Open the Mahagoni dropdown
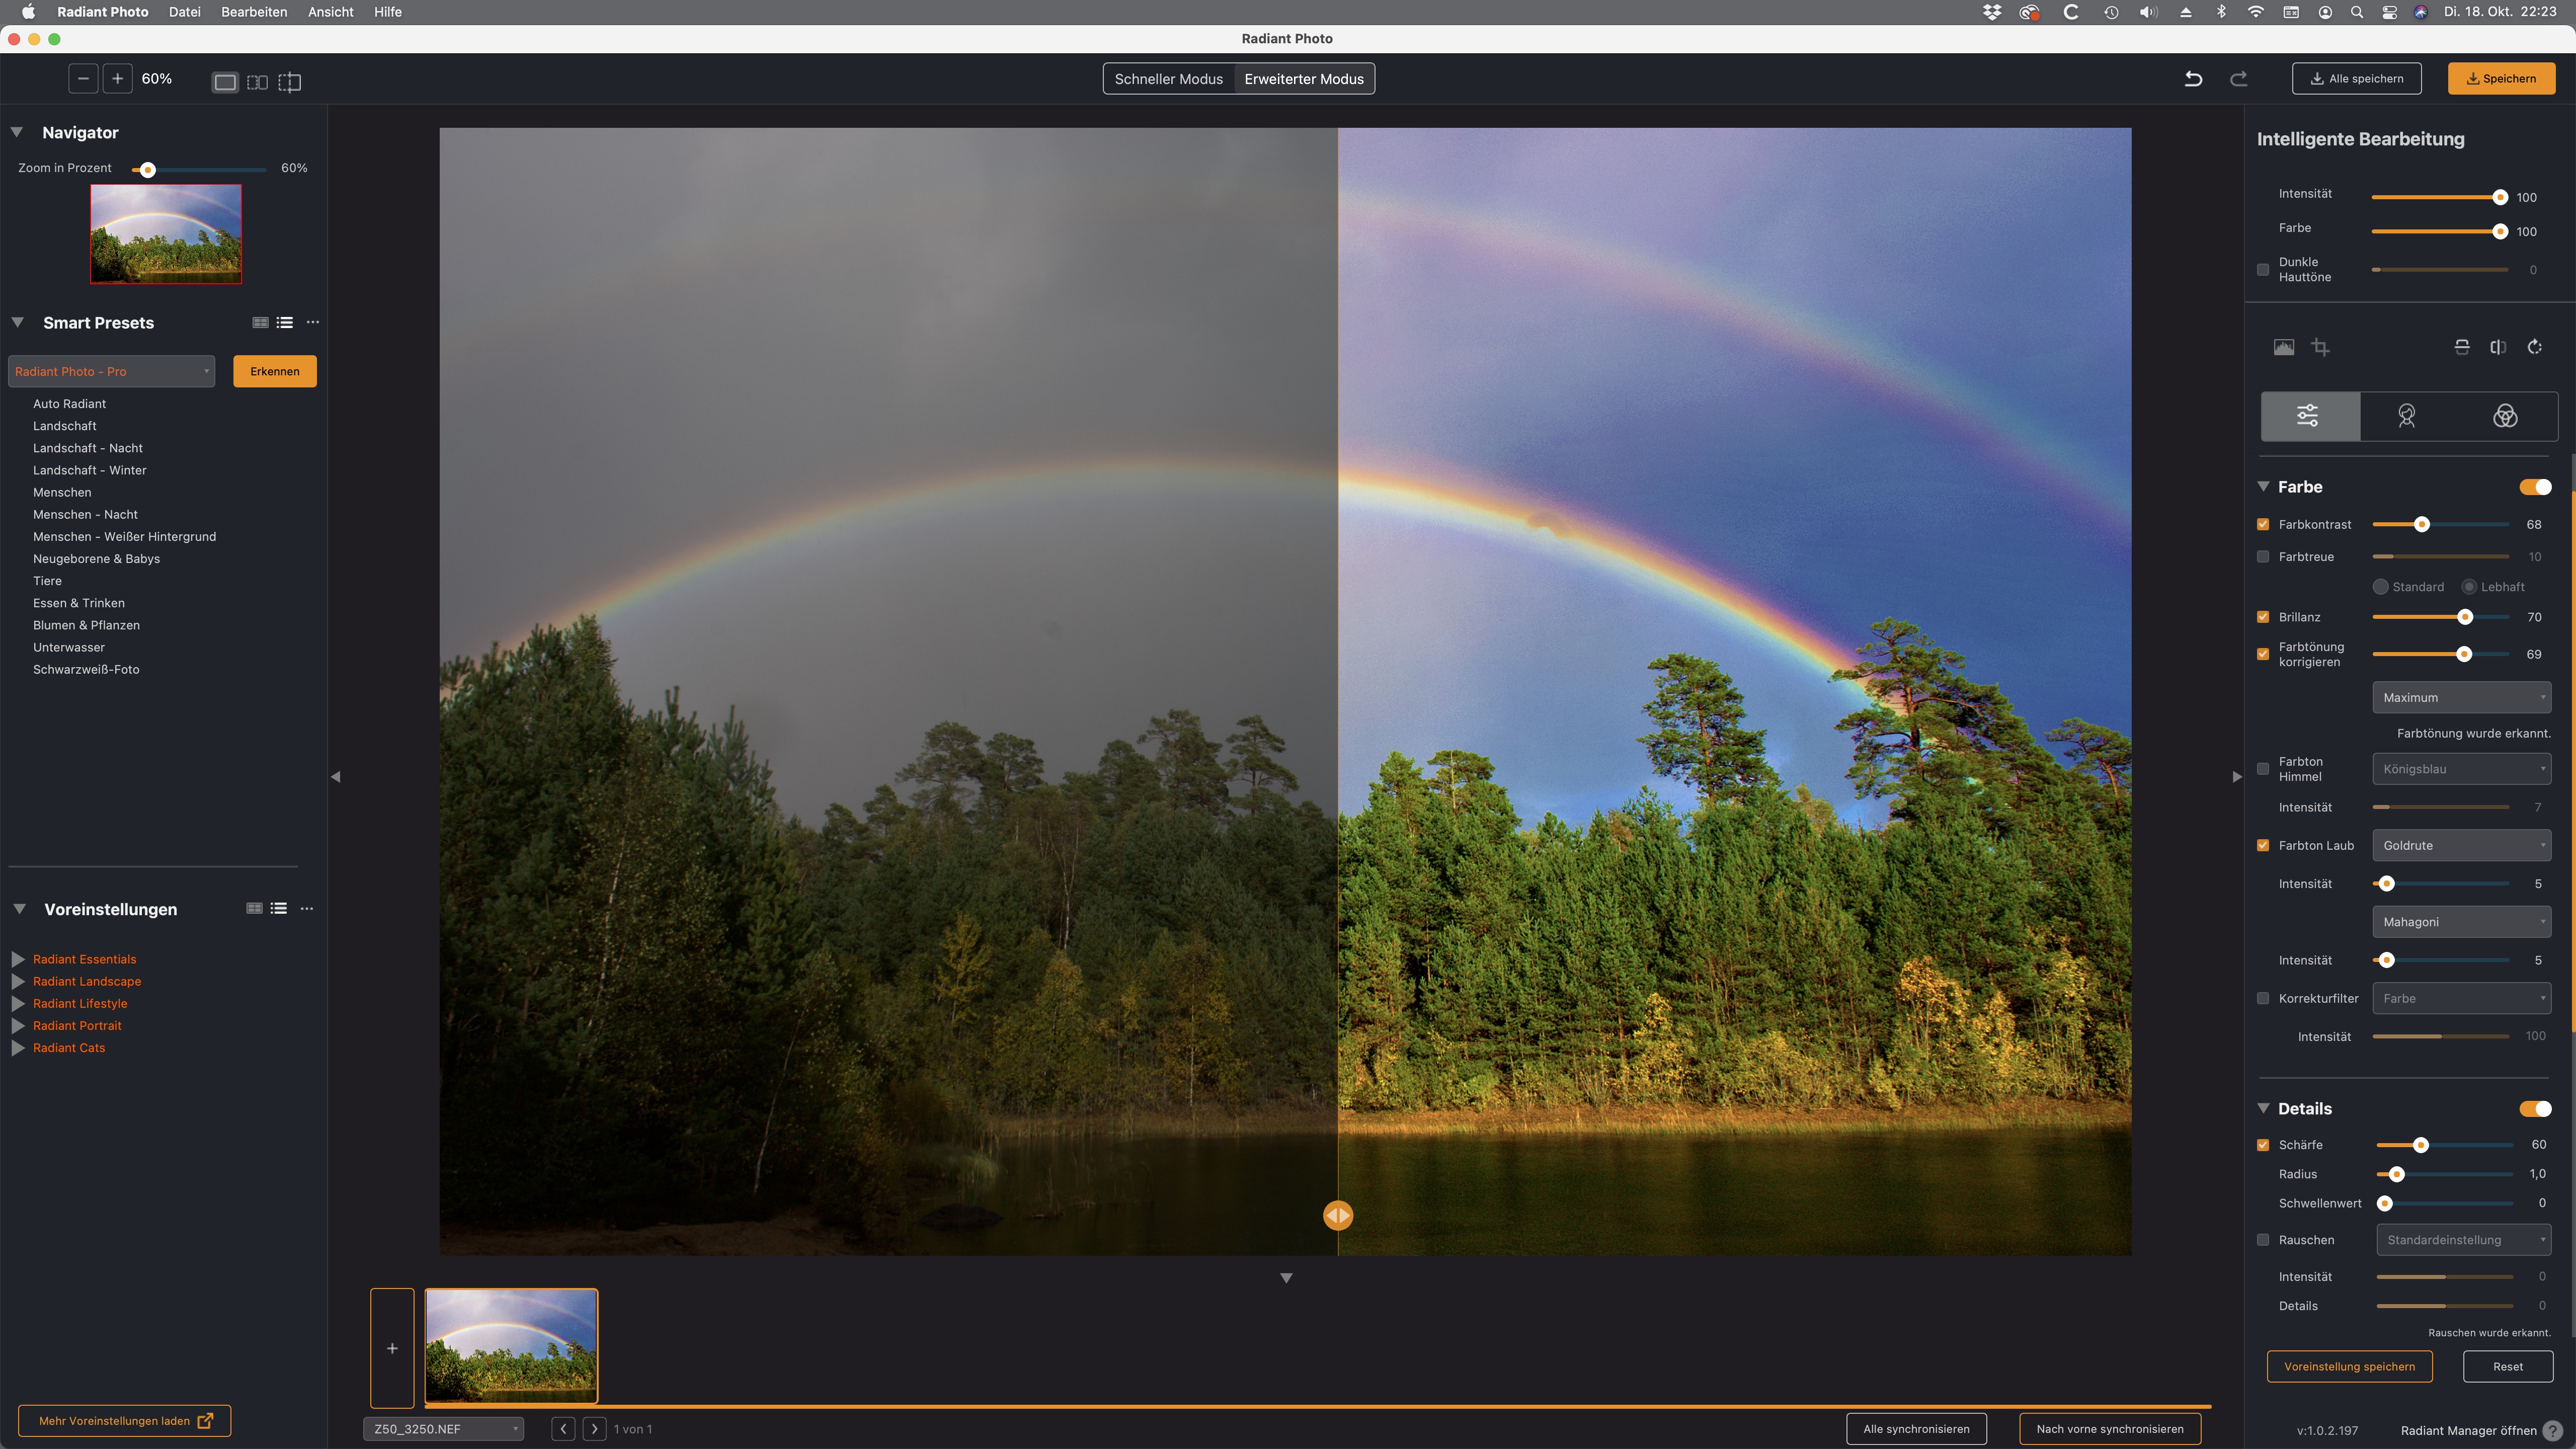The height and width of the screenshot is (1449, 2576). click(x=2461, y=922)
